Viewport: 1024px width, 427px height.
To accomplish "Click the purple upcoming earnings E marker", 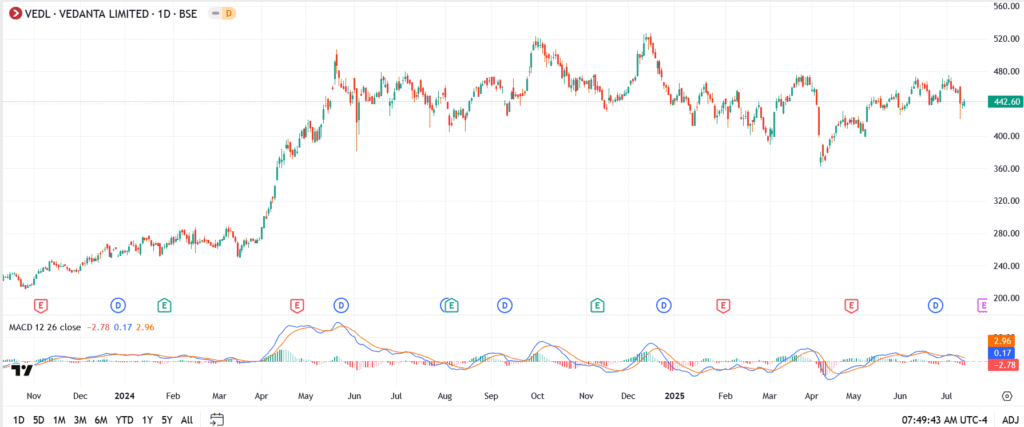I will point(981,304).
